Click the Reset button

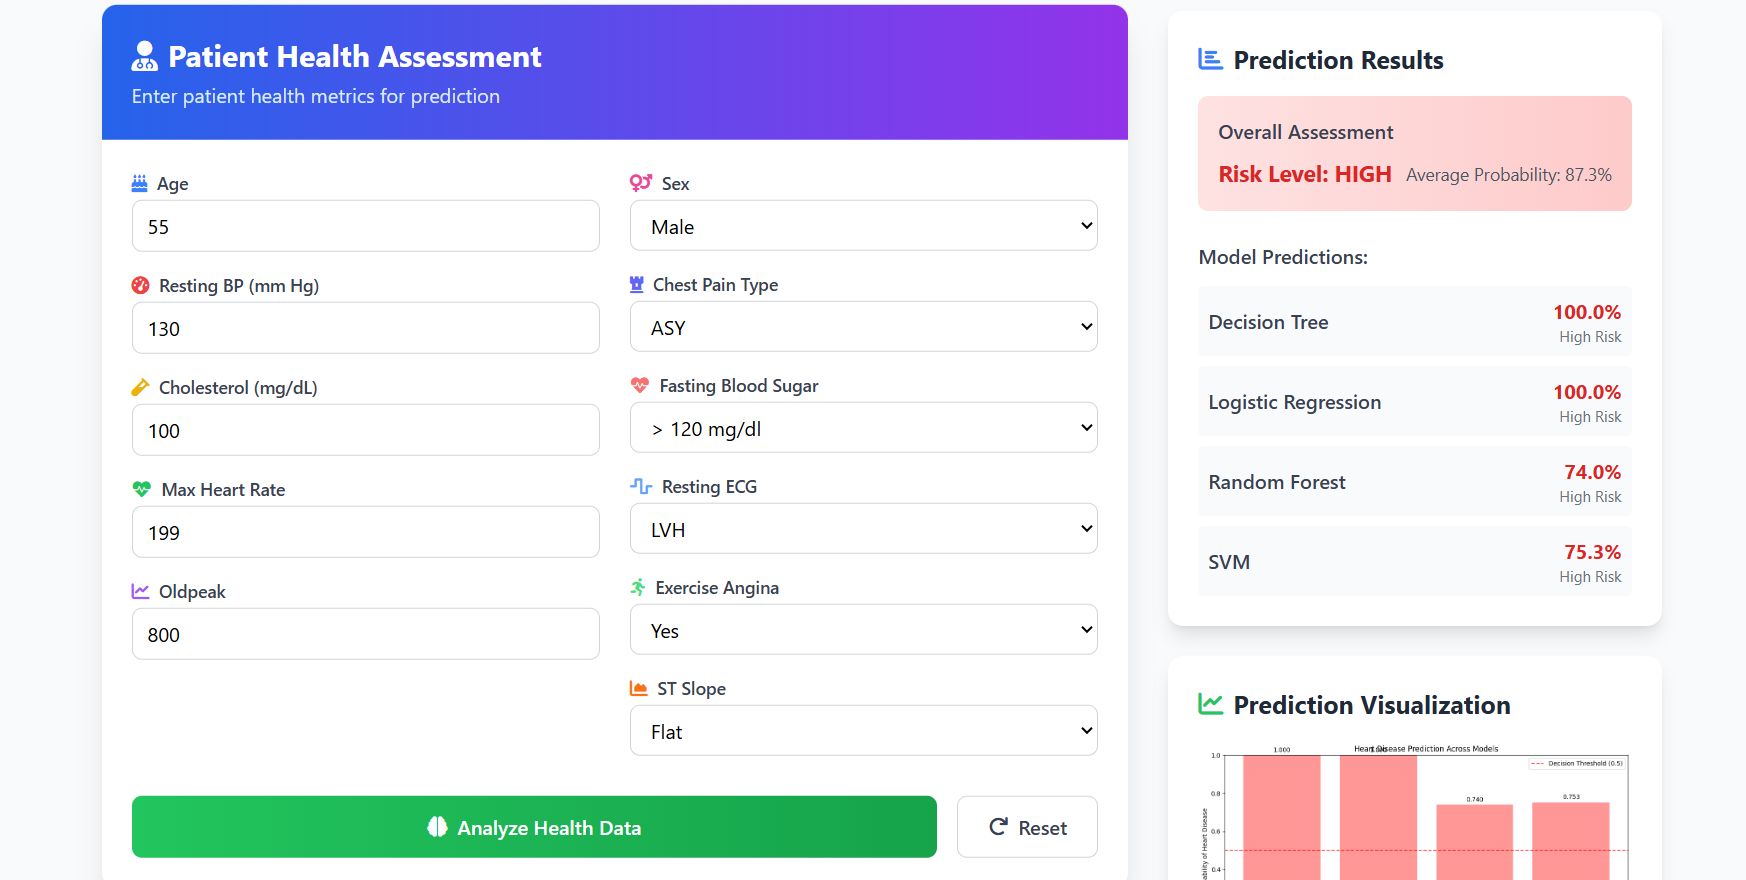(1027, 827)
